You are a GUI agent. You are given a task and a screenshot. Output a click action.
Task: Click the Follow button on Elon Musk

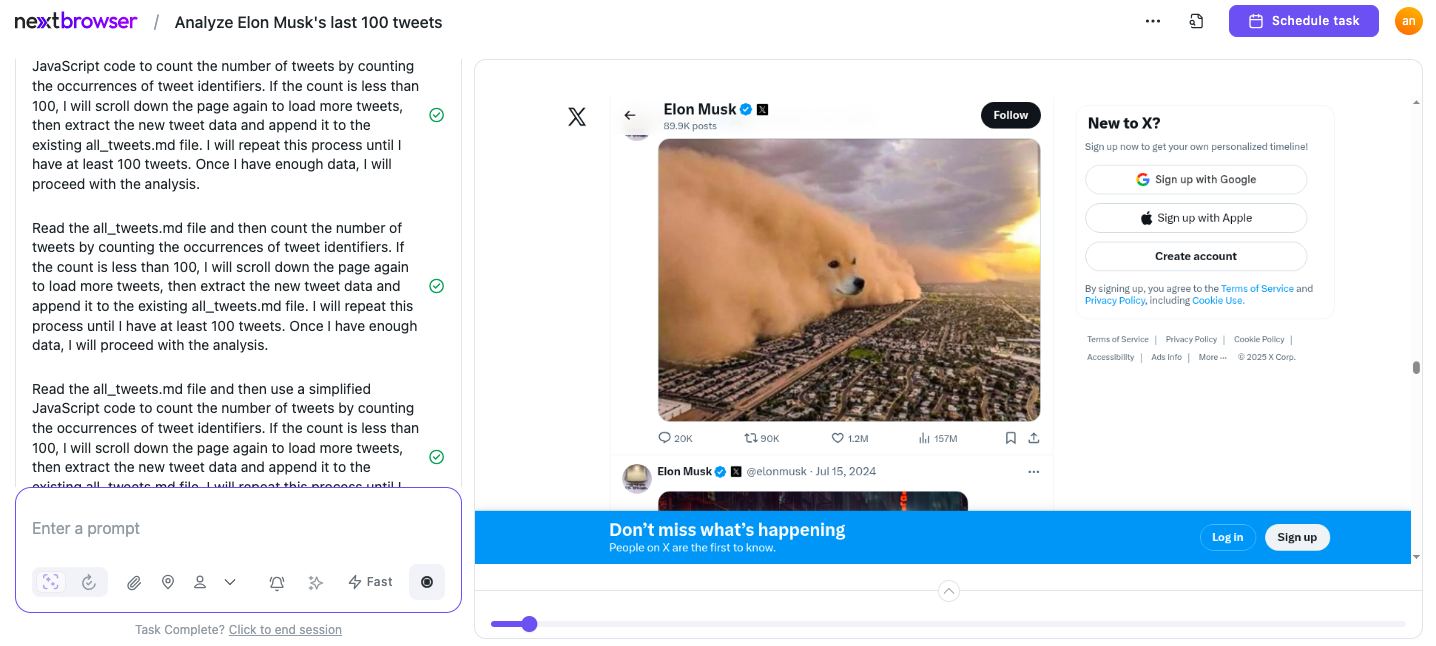pyautogui.click(x=1011, y=115)
